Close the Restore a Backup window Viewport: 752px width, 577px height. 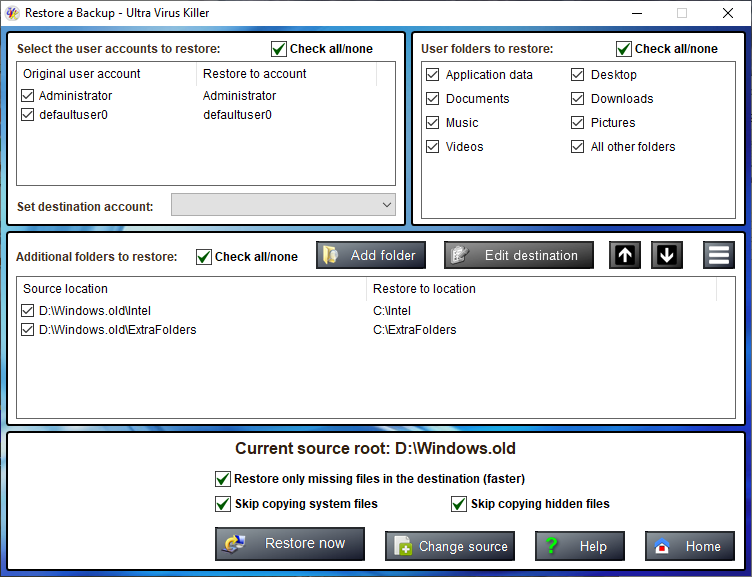728,13
